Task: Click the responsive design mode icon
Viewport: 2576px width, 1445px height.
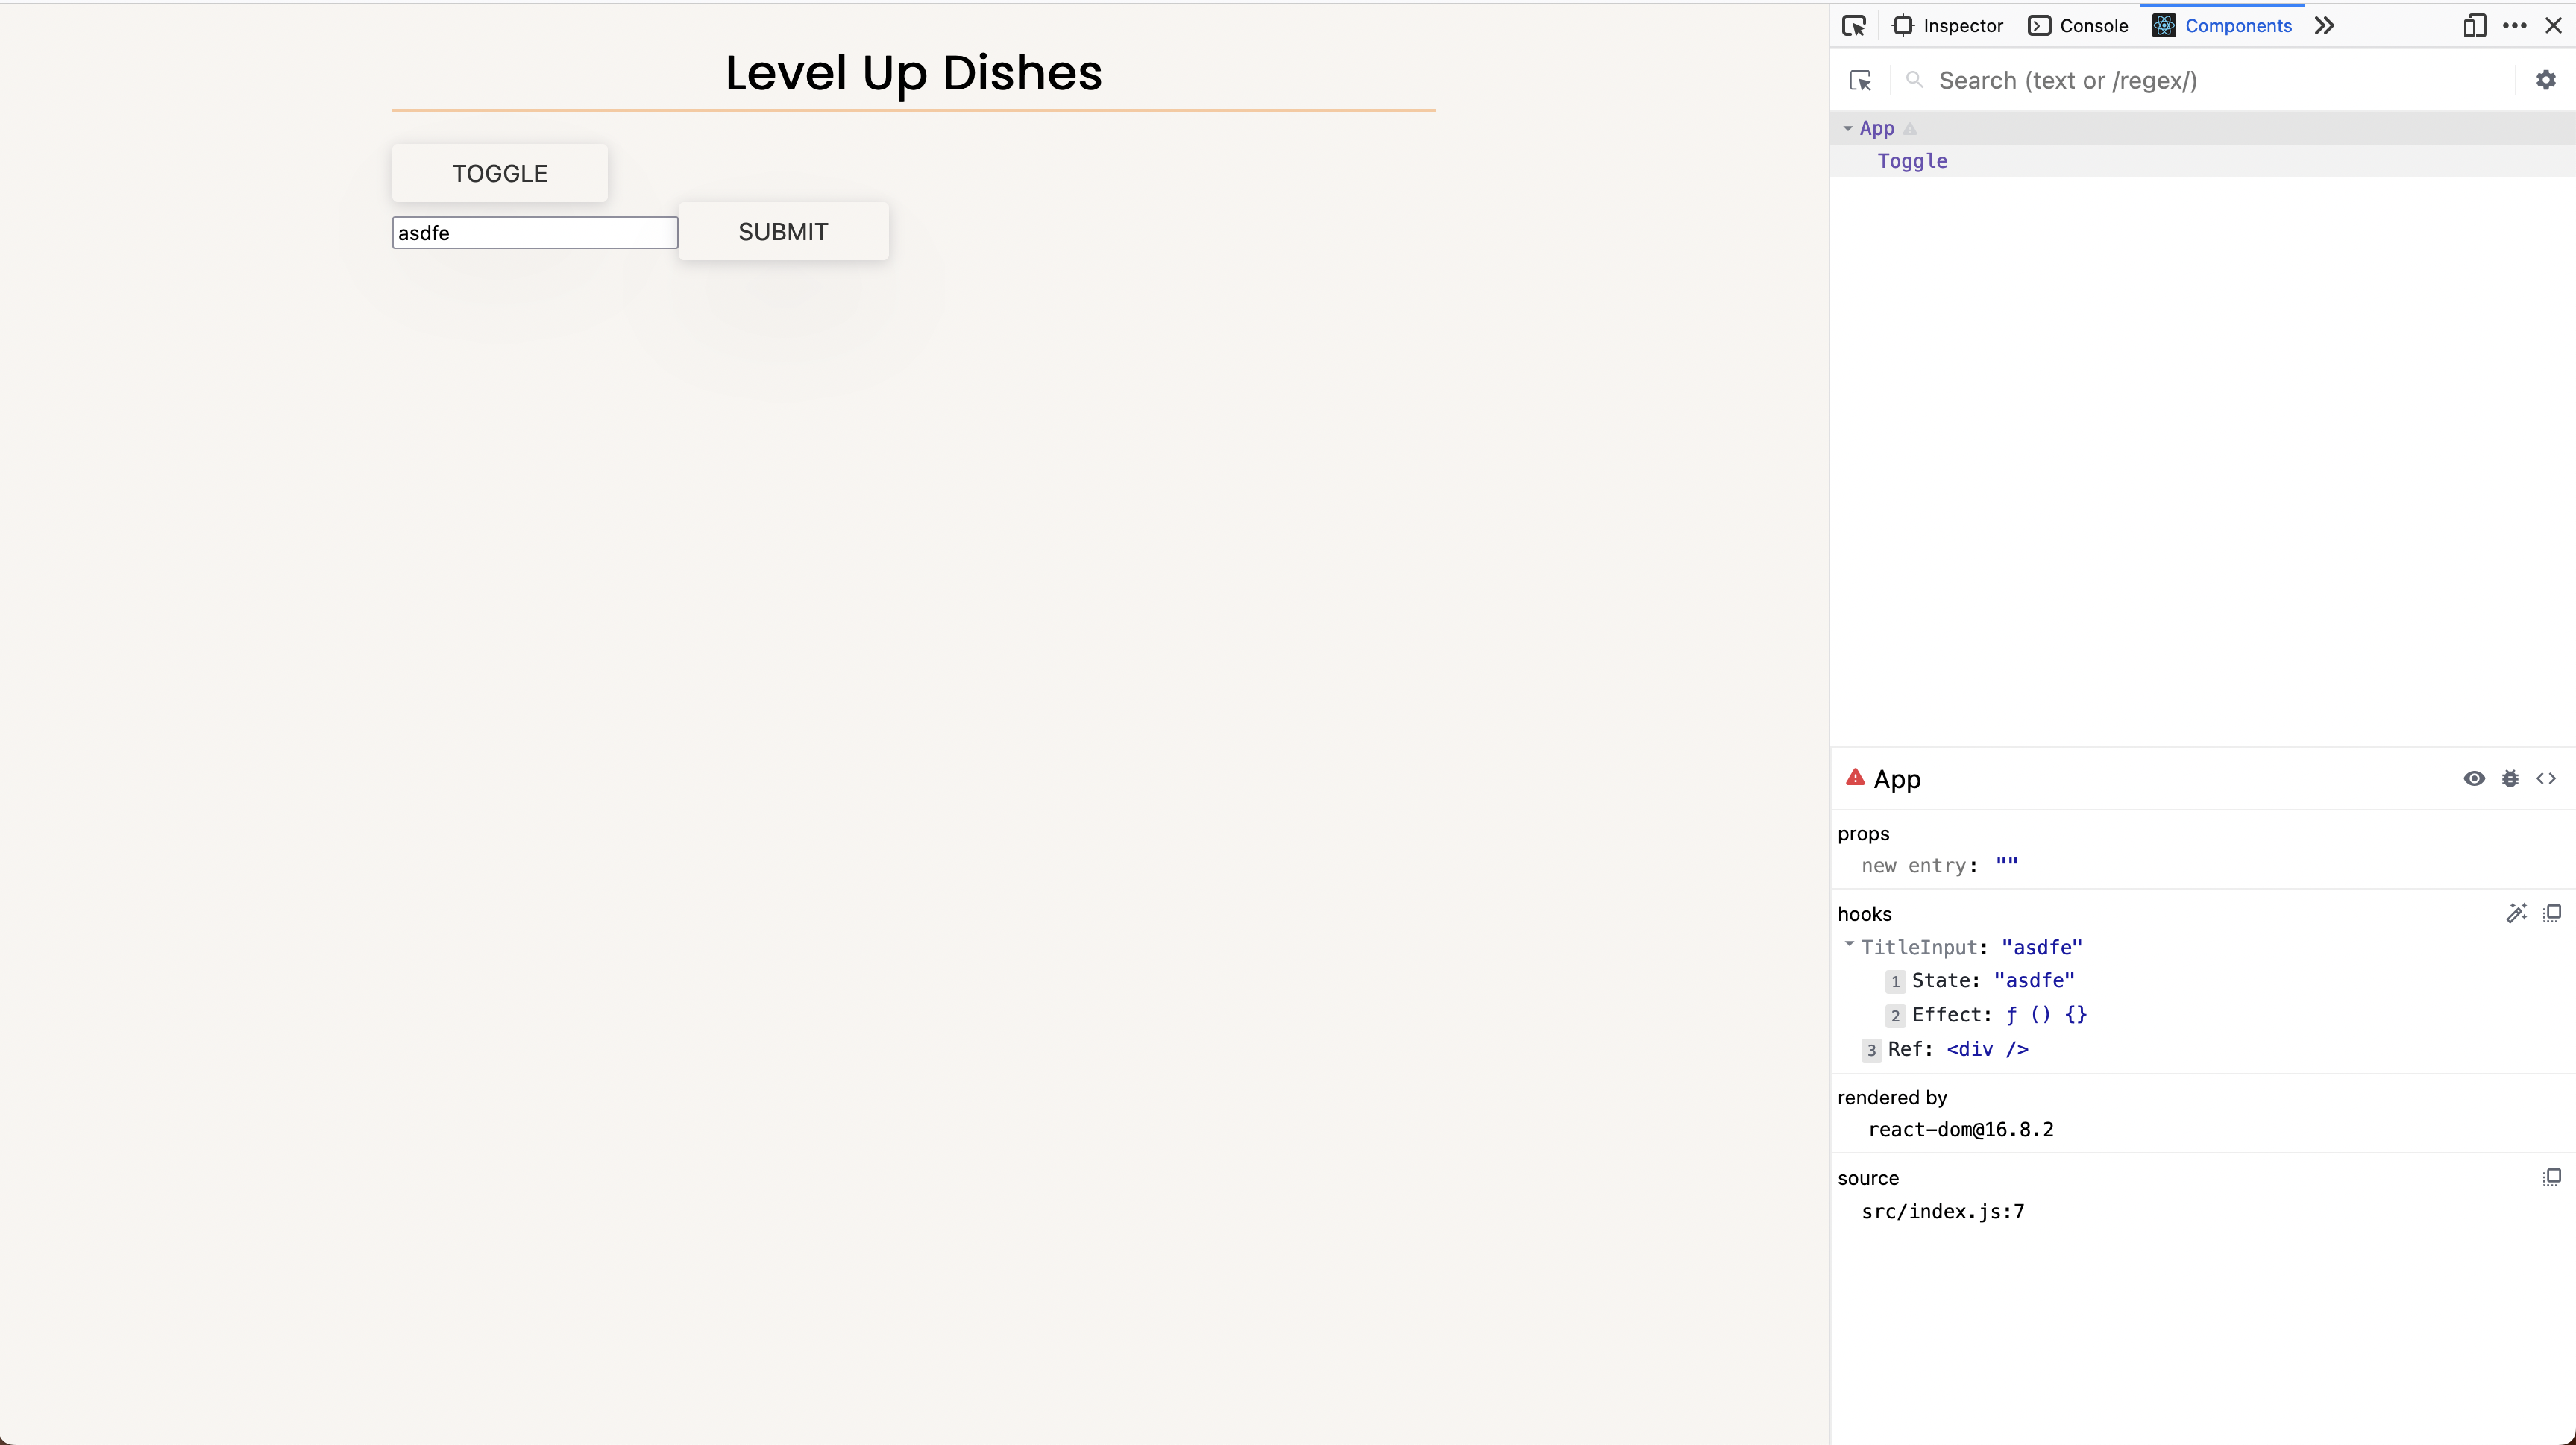Action: coord(2474,26)
